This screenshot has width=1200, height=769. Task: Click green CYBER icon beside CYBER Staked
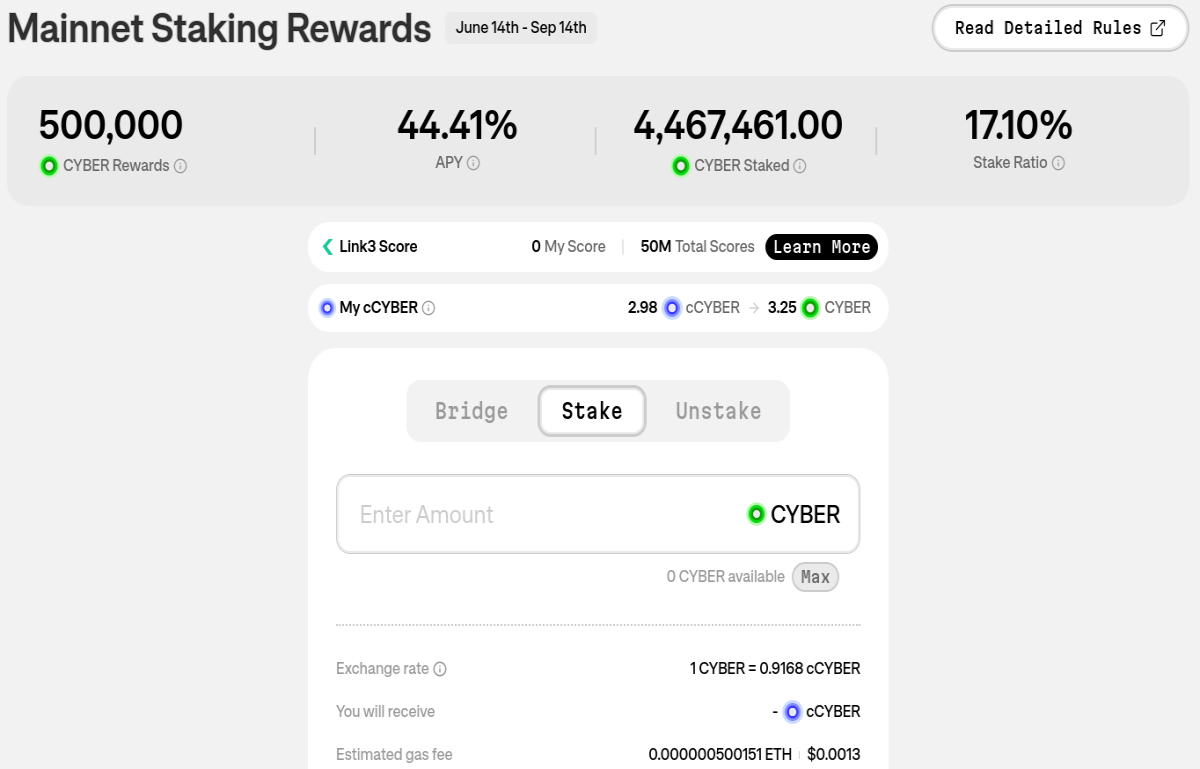(x=681, y=166)
